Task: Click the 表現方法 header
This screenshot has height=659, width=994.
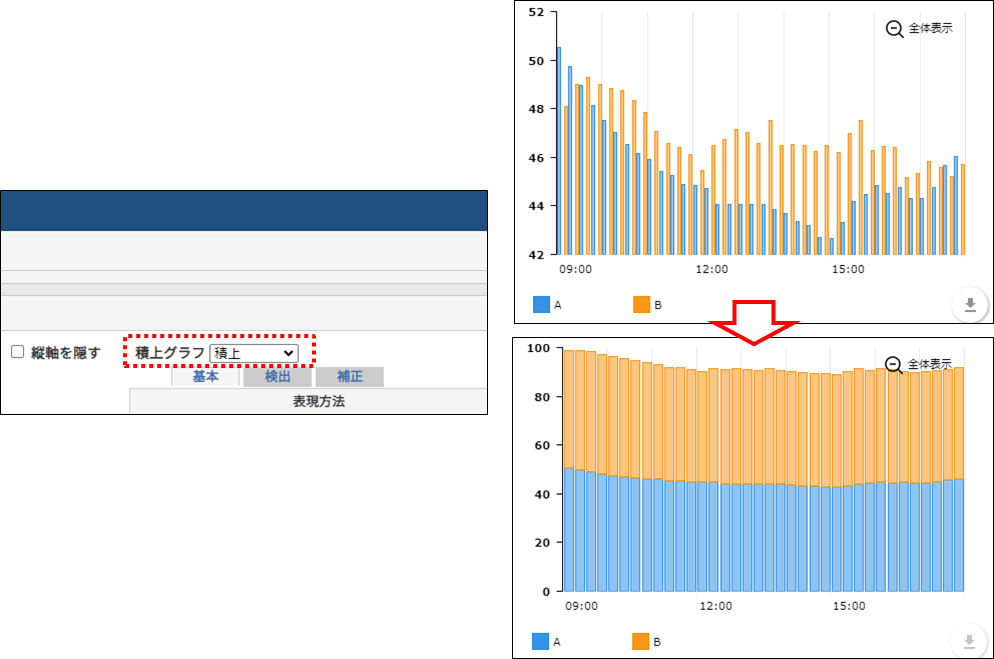Action: click(x=319, y=401)
